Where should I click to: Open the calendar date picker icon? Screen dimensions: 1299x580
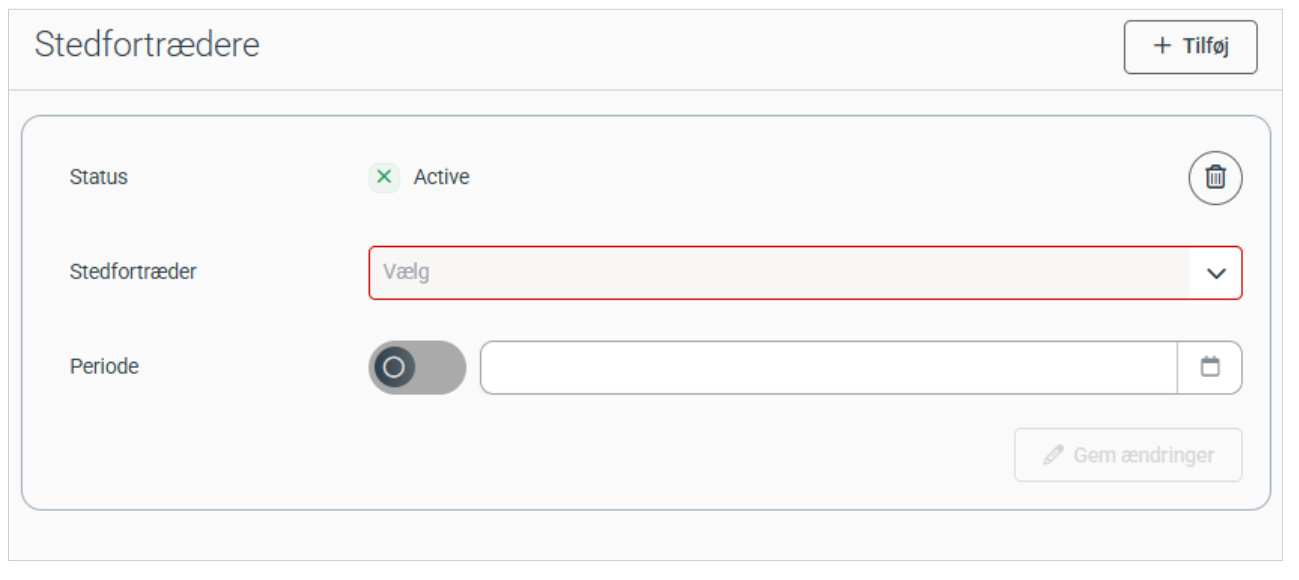(1210, 367)
